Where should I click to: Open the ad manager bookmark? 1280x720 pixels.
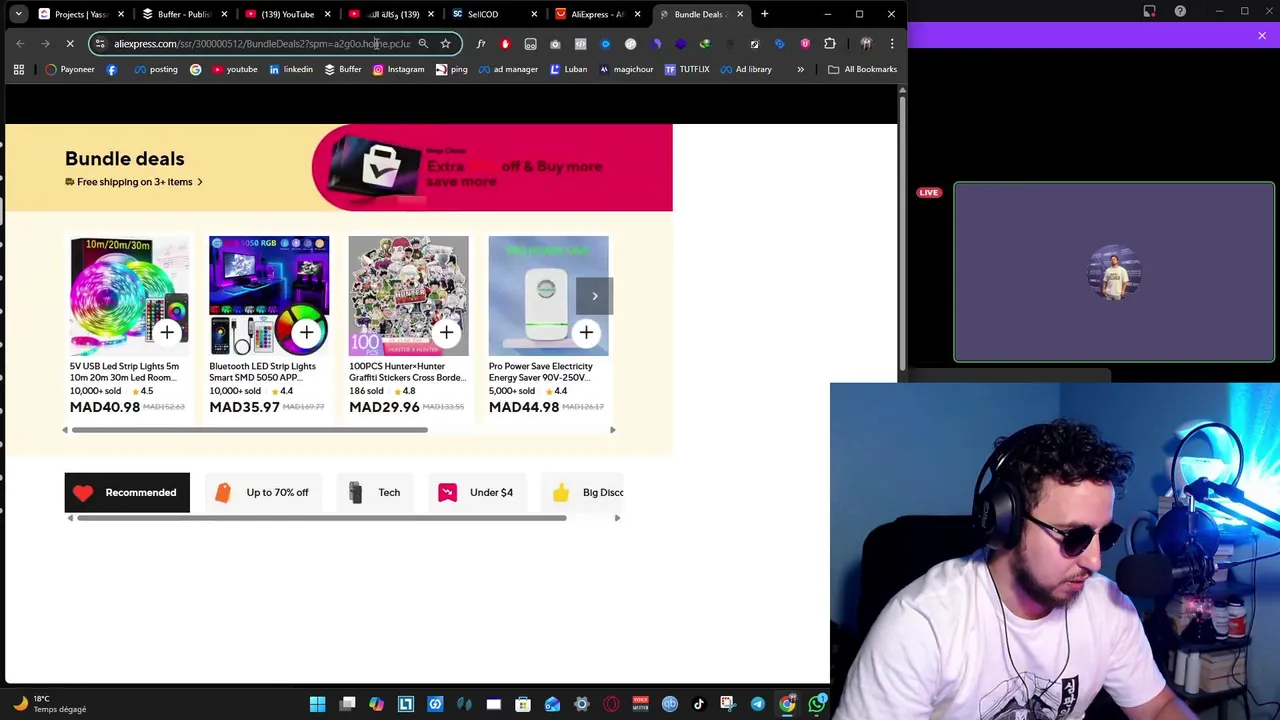point(508,69)
